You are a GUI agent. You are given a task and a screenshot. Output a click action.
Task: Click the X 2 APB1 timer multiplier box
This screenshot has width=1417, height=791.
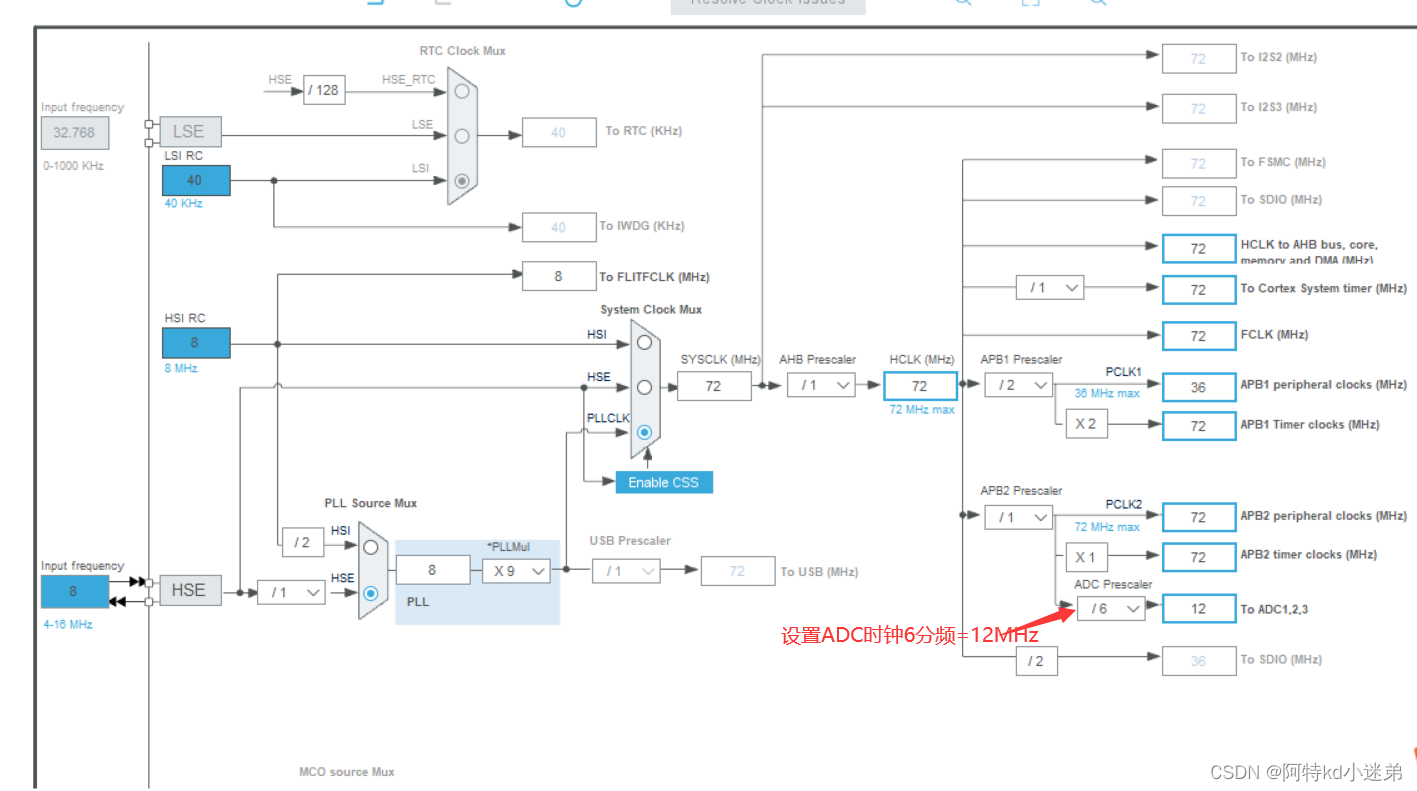click(1086, 424)
